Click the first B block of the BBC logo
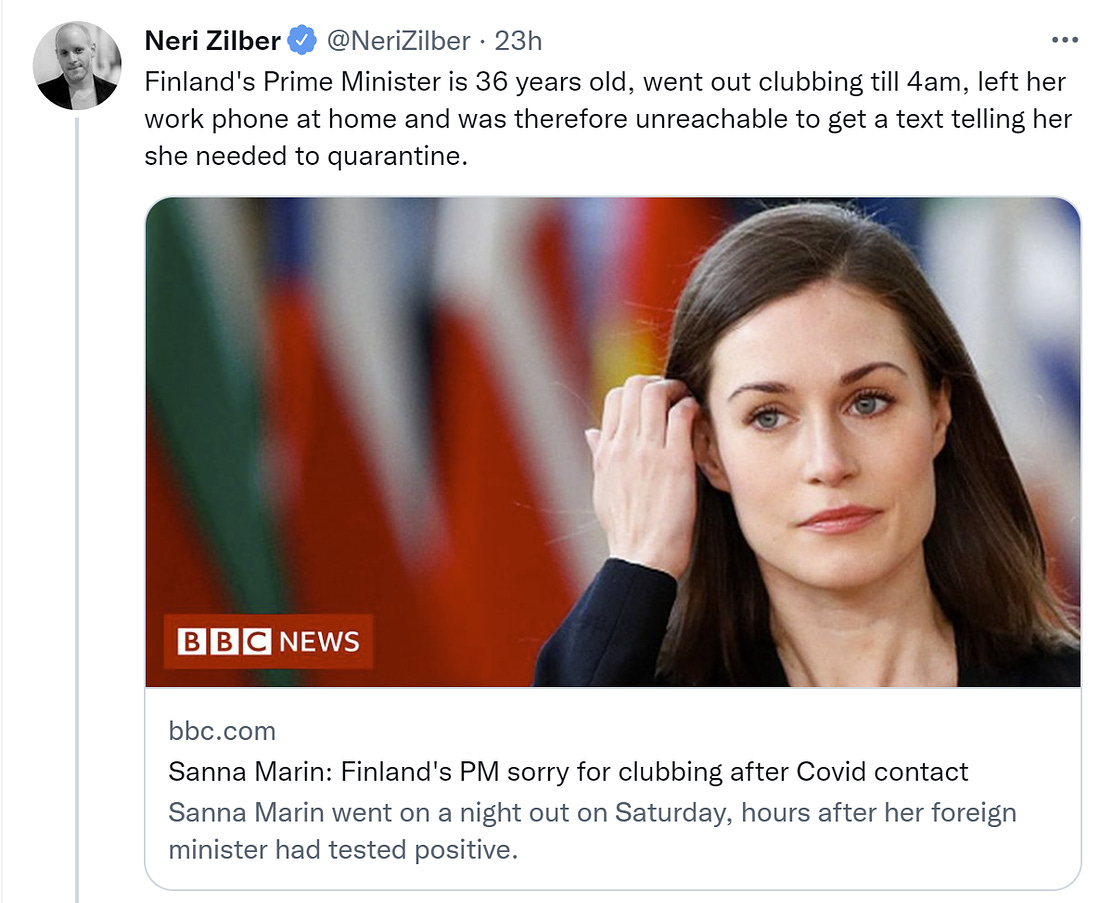 click(190, 641)
